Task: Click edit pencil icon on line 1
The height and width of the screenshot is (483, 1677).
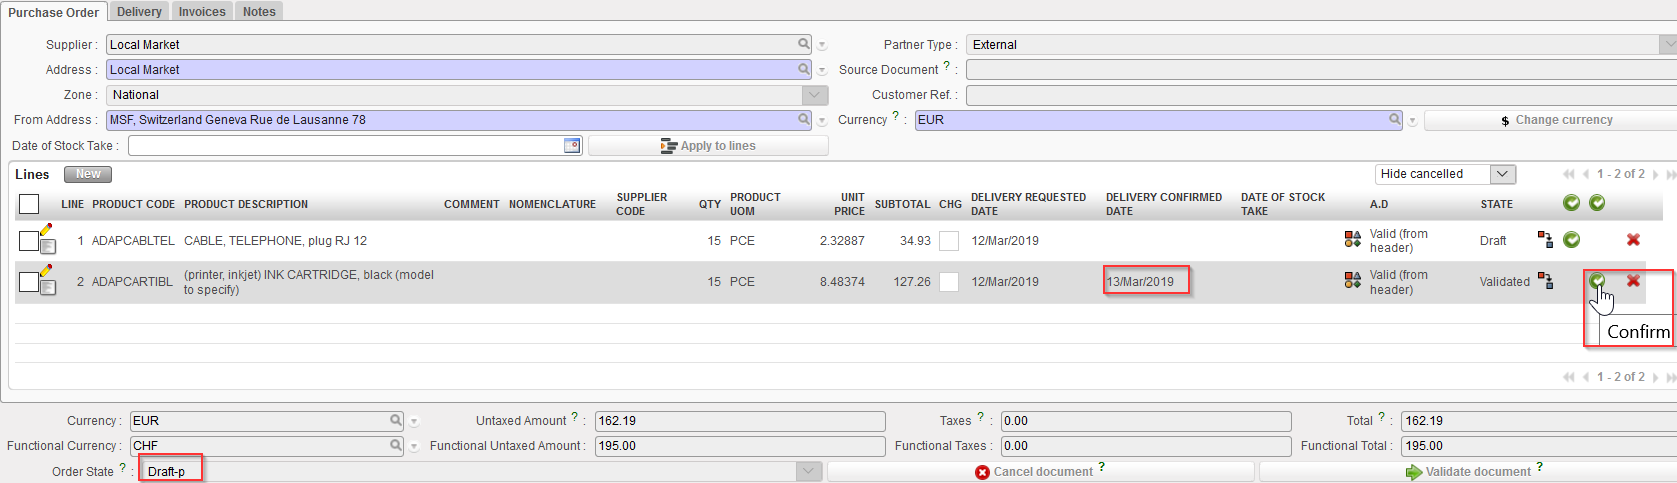Action: coord(46,231)
